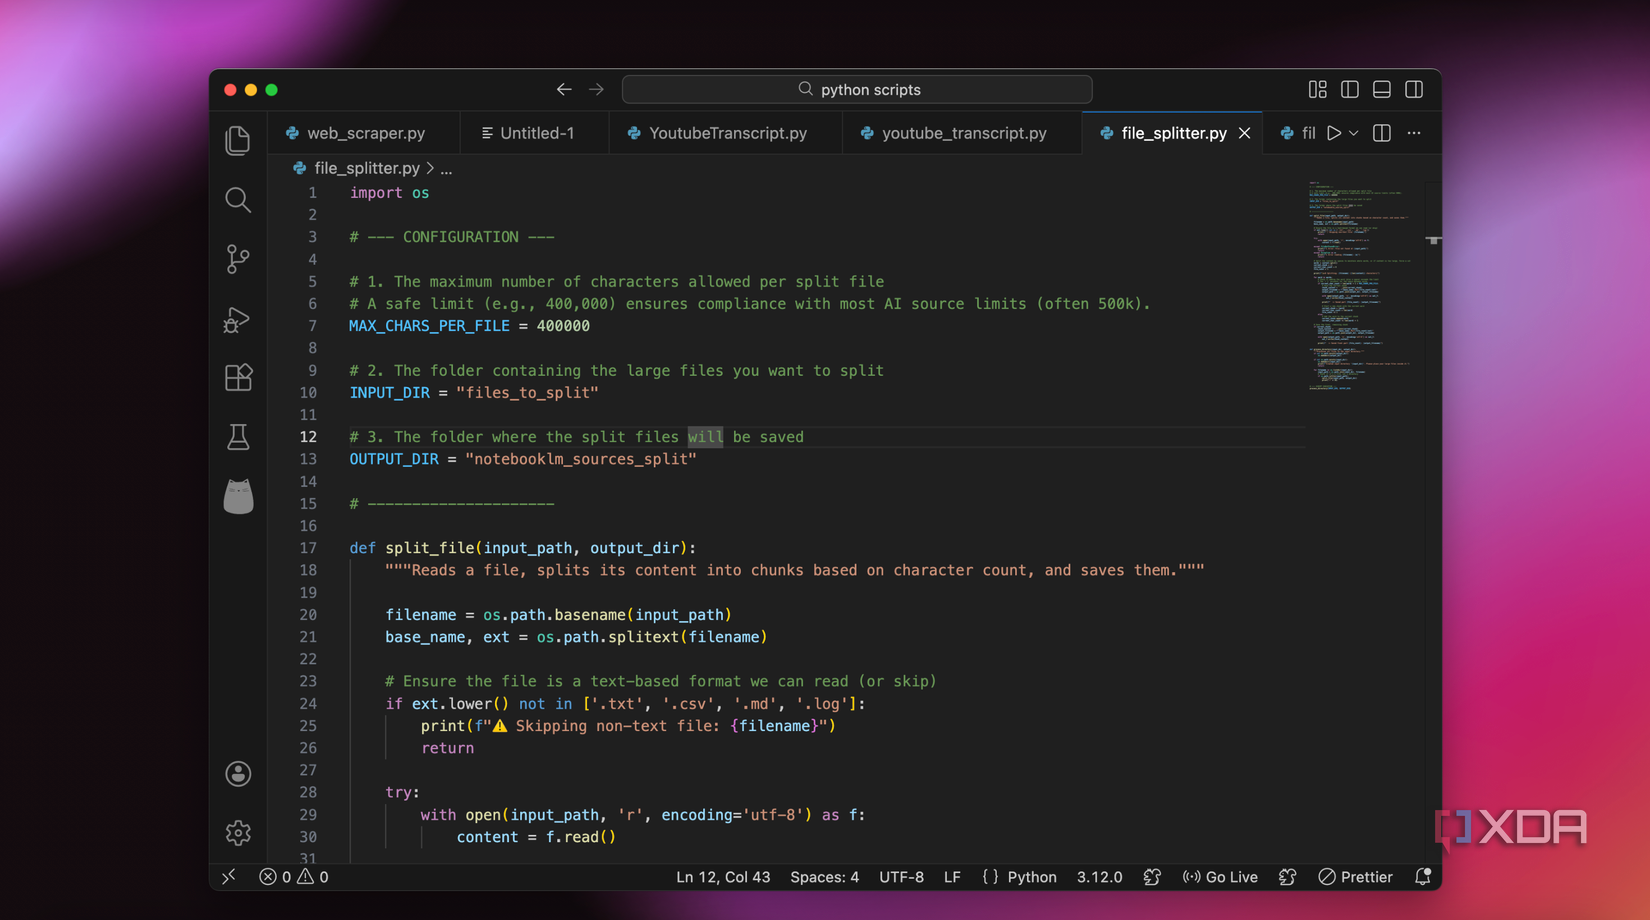Open the Search view in sidebar
The height and width of the screenshot is (920, 1650).
238,200
